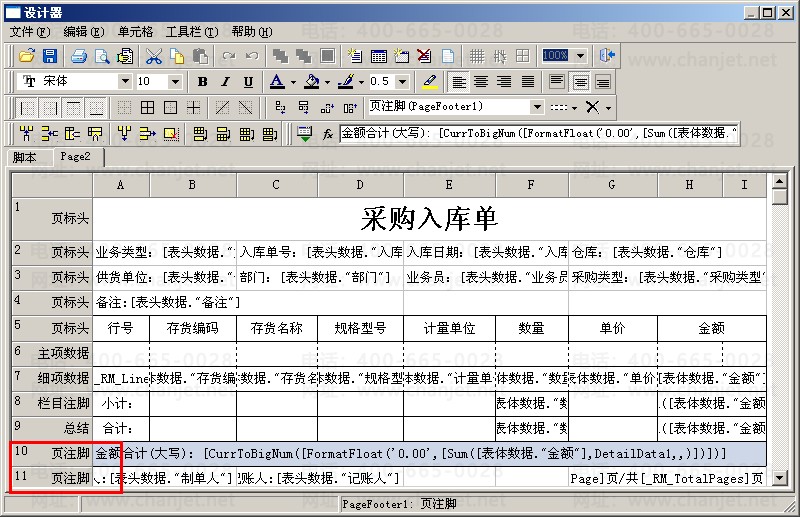The height and width of the screenshot is (517, 800).
Task: Toggle italic formatting
Action: pos(225,81)
